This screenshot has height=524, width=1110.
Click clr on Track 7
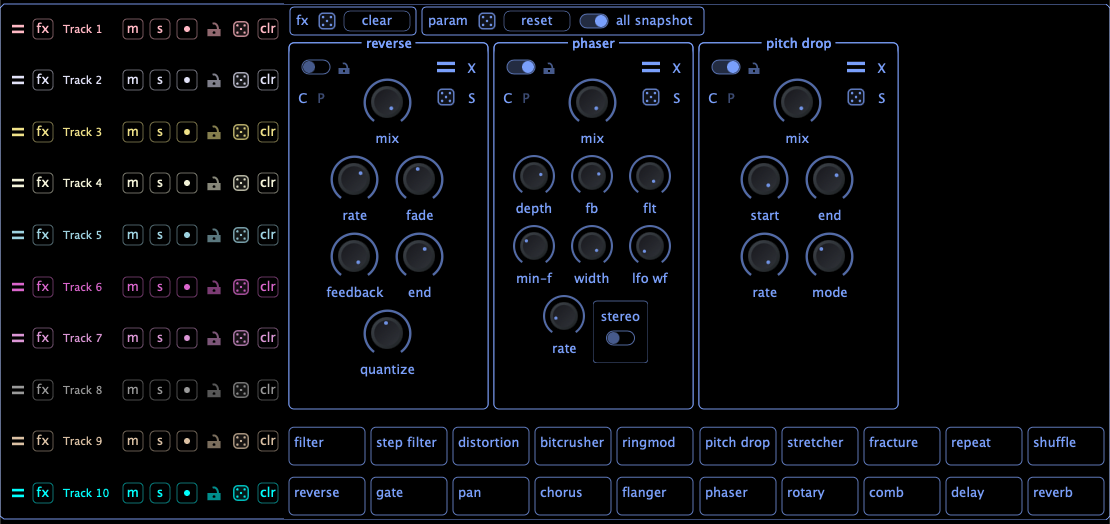(x=268, y=338)
